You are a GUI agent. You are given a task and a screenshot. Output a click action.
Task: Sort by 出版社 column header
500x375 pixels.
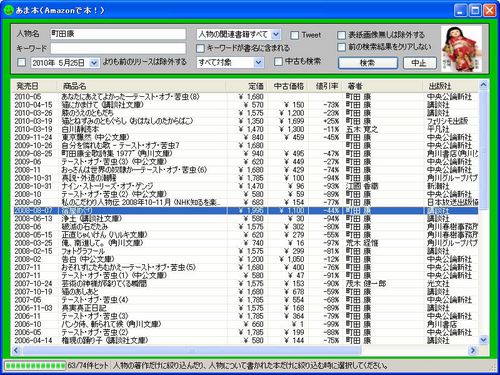[451, 86]
